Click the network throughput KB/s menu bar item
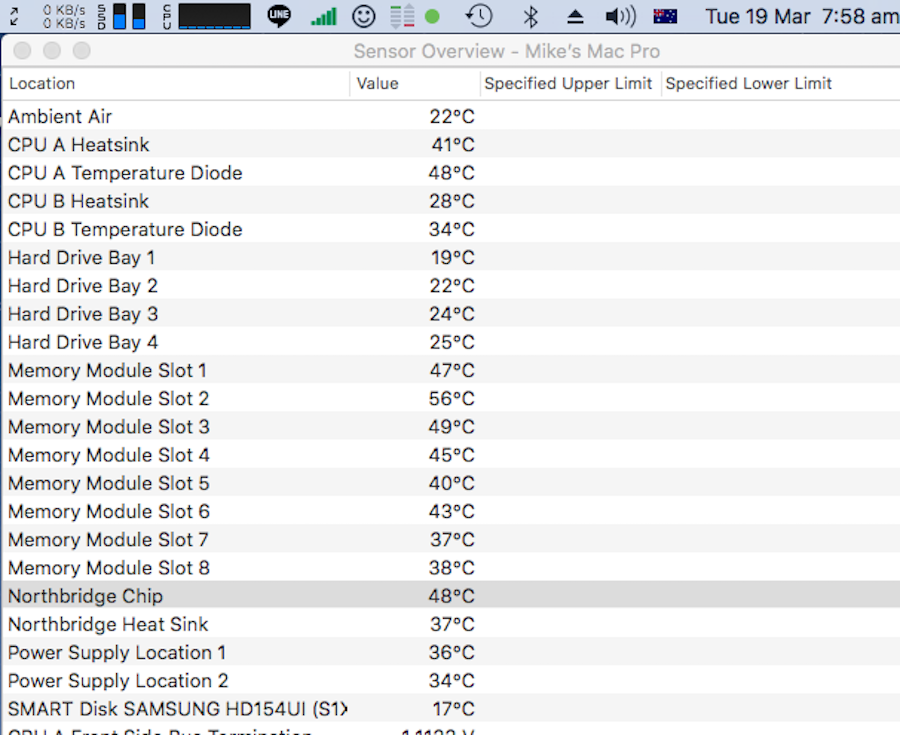The width and height of the screenshot is (900, 735). coord(64,17)
